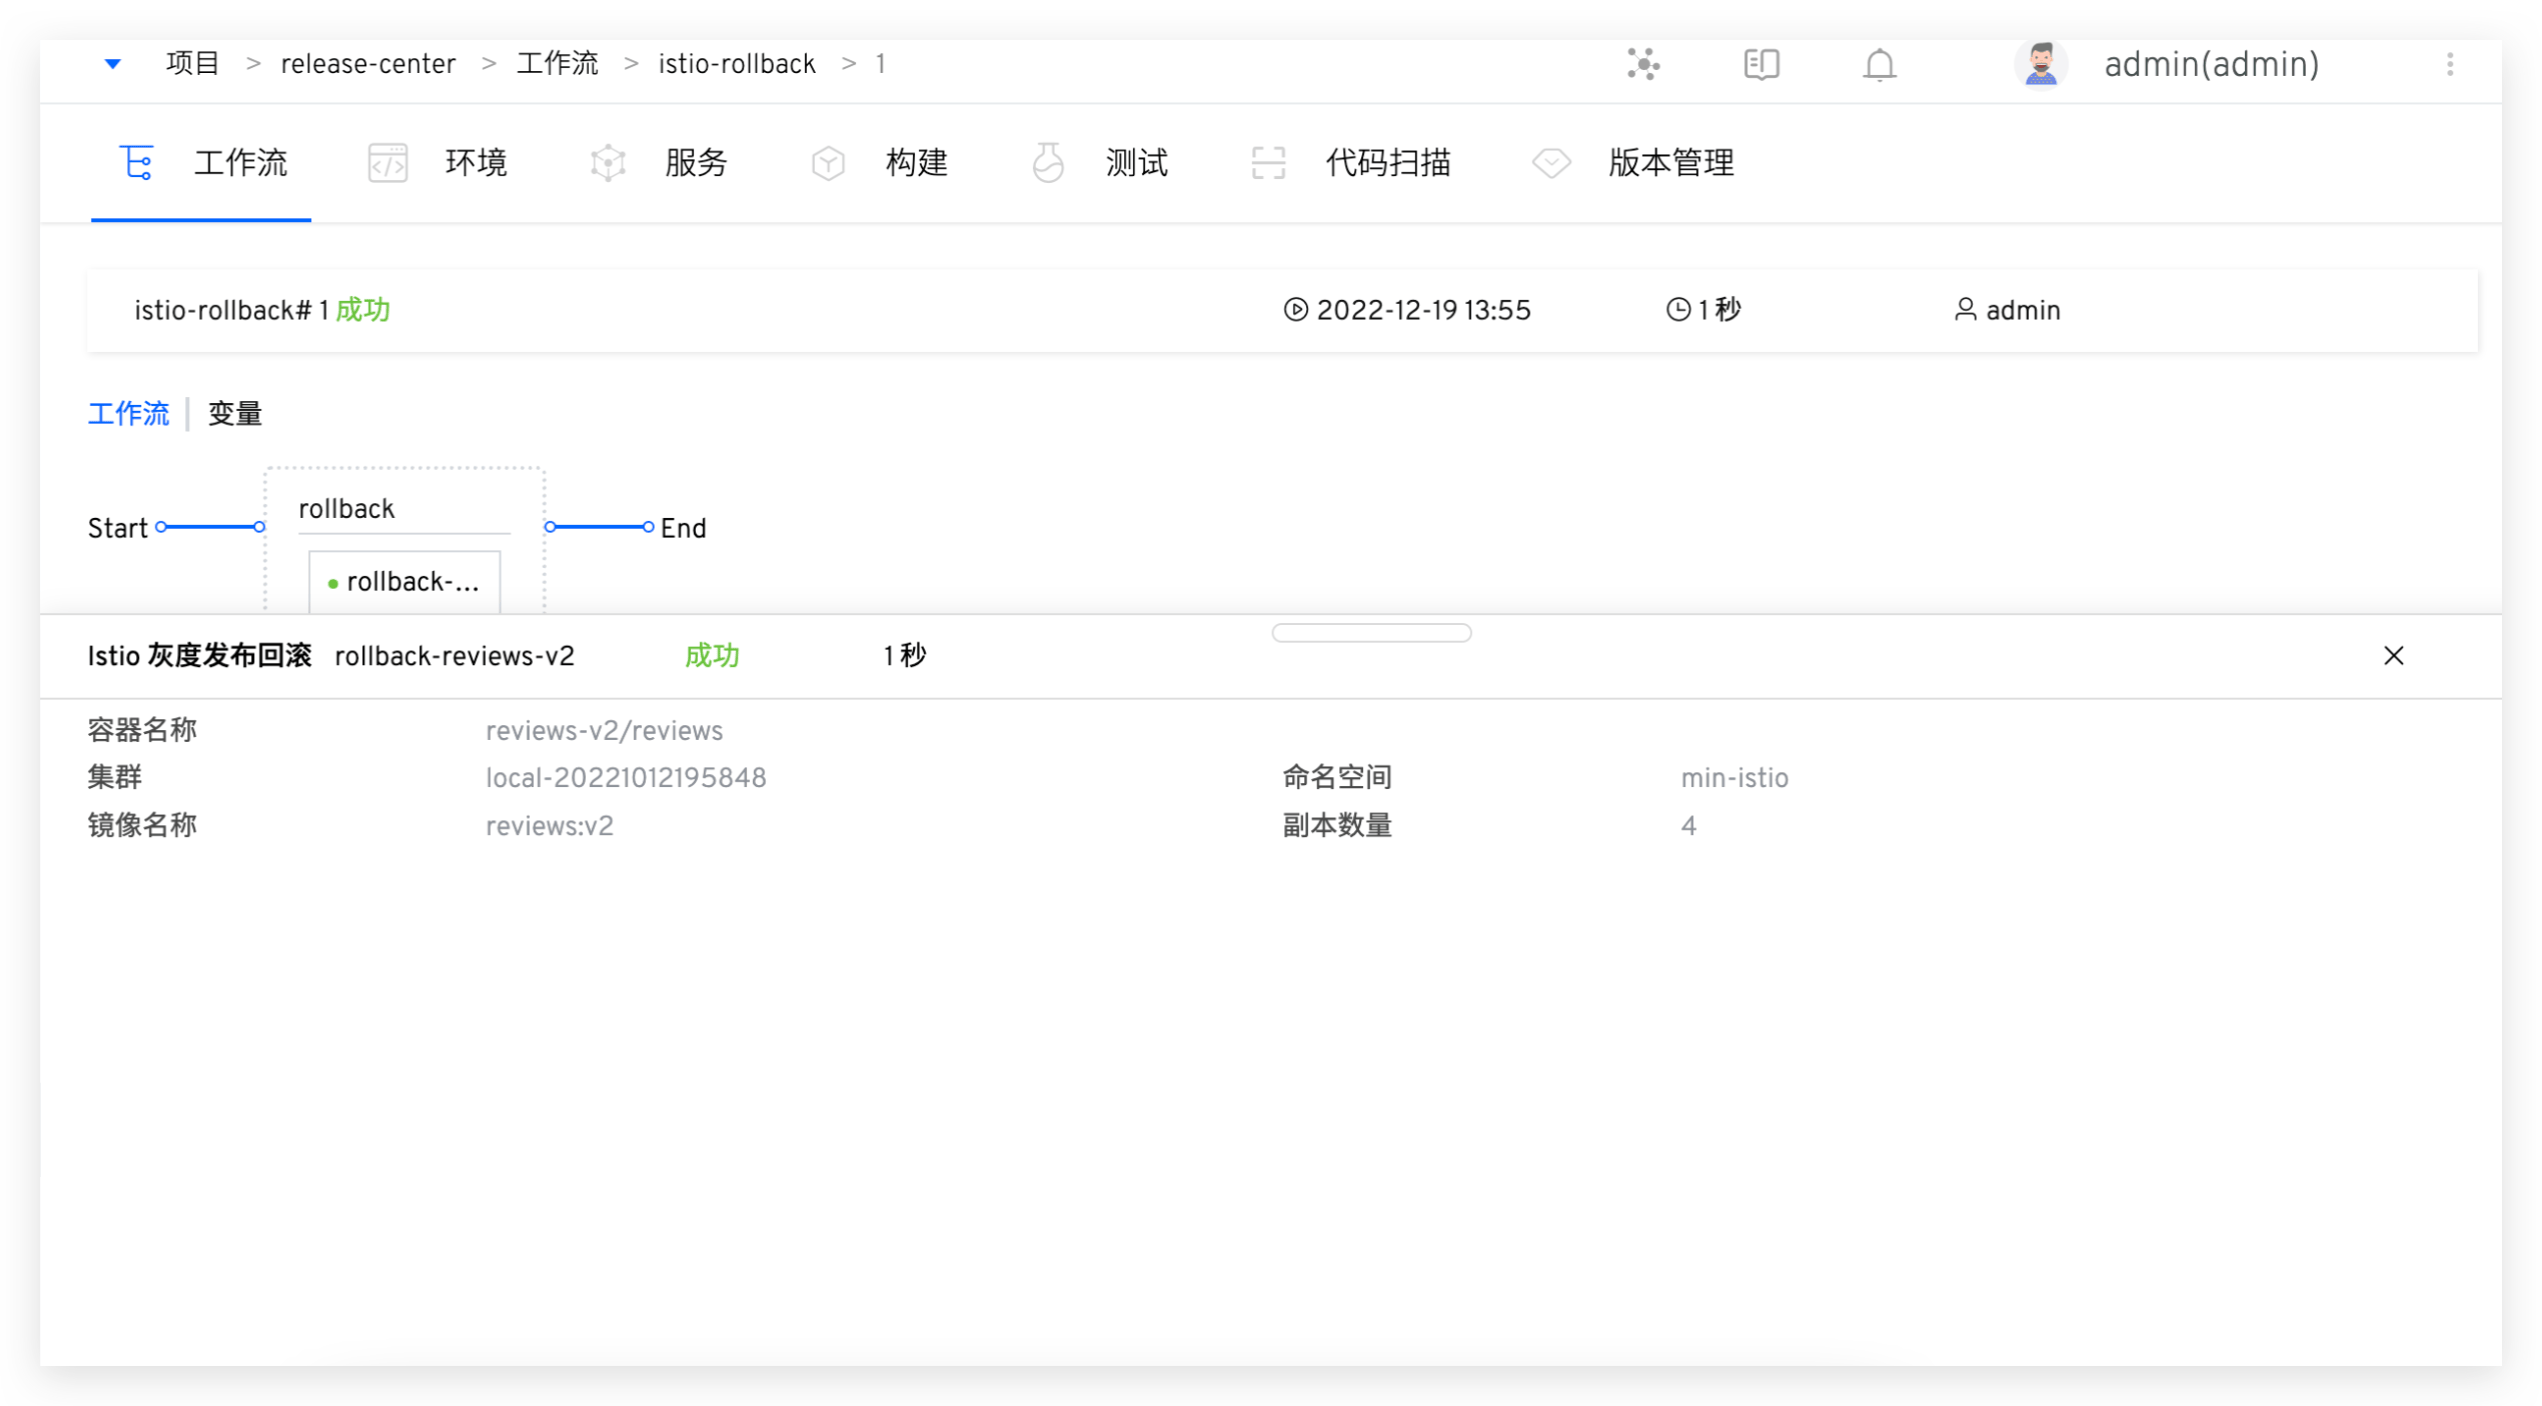Click the build cube icon

pos(828,162)
